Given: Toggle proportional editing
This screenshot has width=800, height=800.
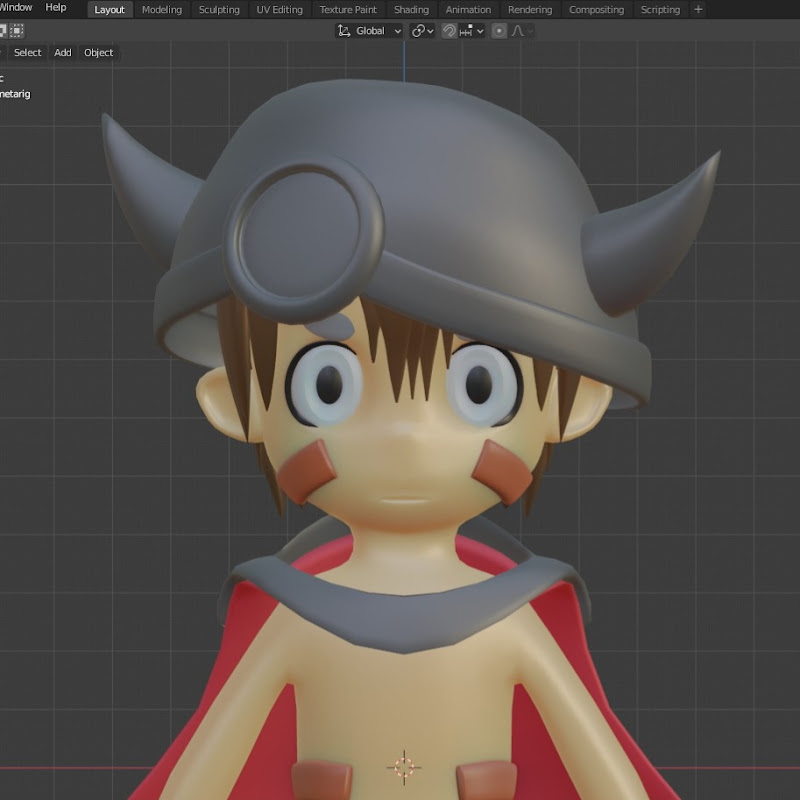Looking at the screenshot, I should point(499,31).
